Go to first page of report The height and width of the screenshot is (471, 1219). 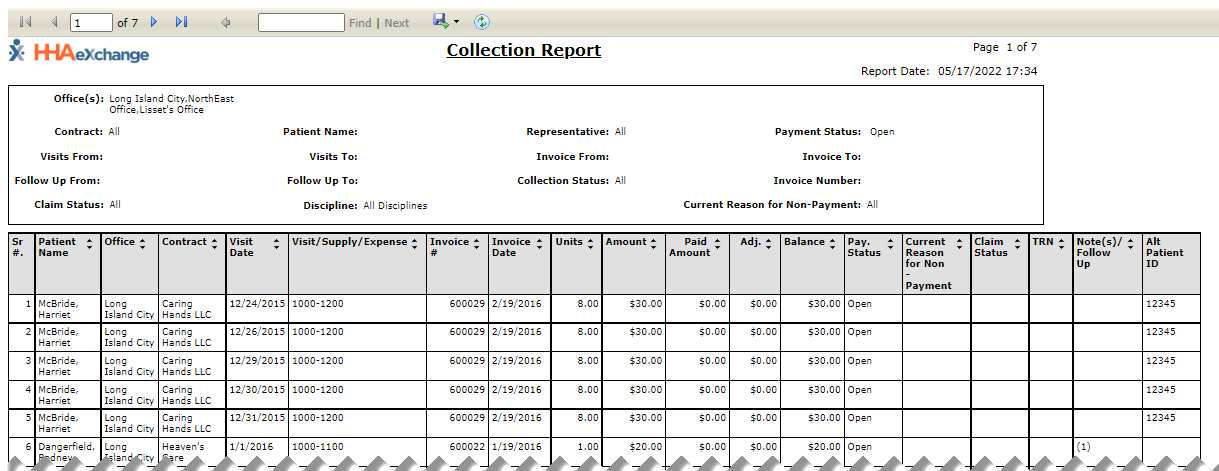25,22
